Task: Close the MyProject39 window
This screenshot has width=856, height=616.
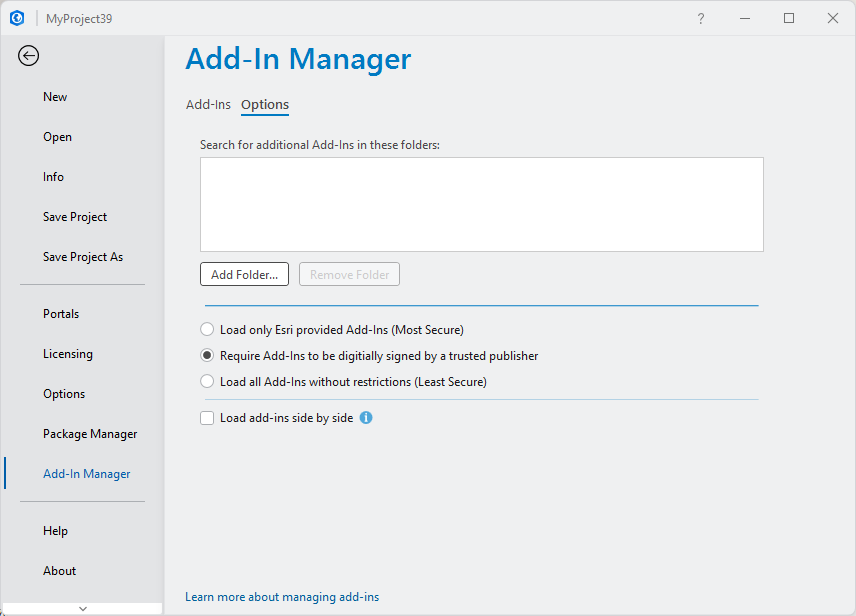Action: [x=833, y=19]
